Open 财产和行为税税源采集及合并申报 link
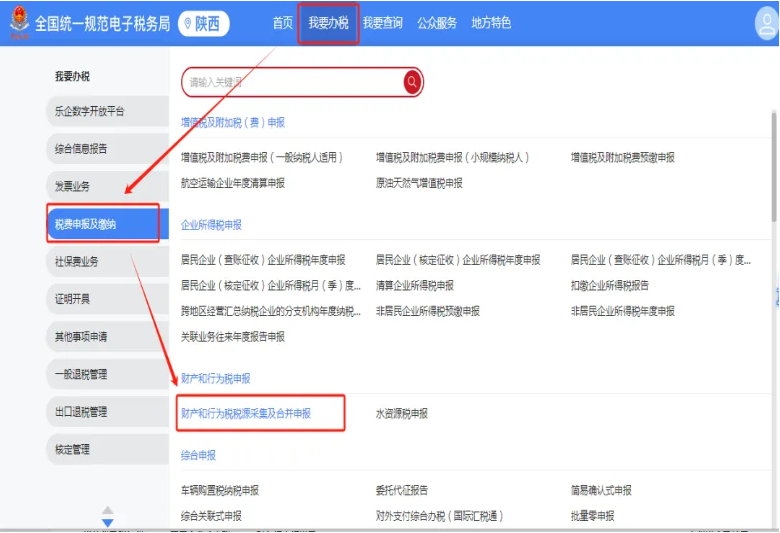The image size is (780, 533). point(246,413)
